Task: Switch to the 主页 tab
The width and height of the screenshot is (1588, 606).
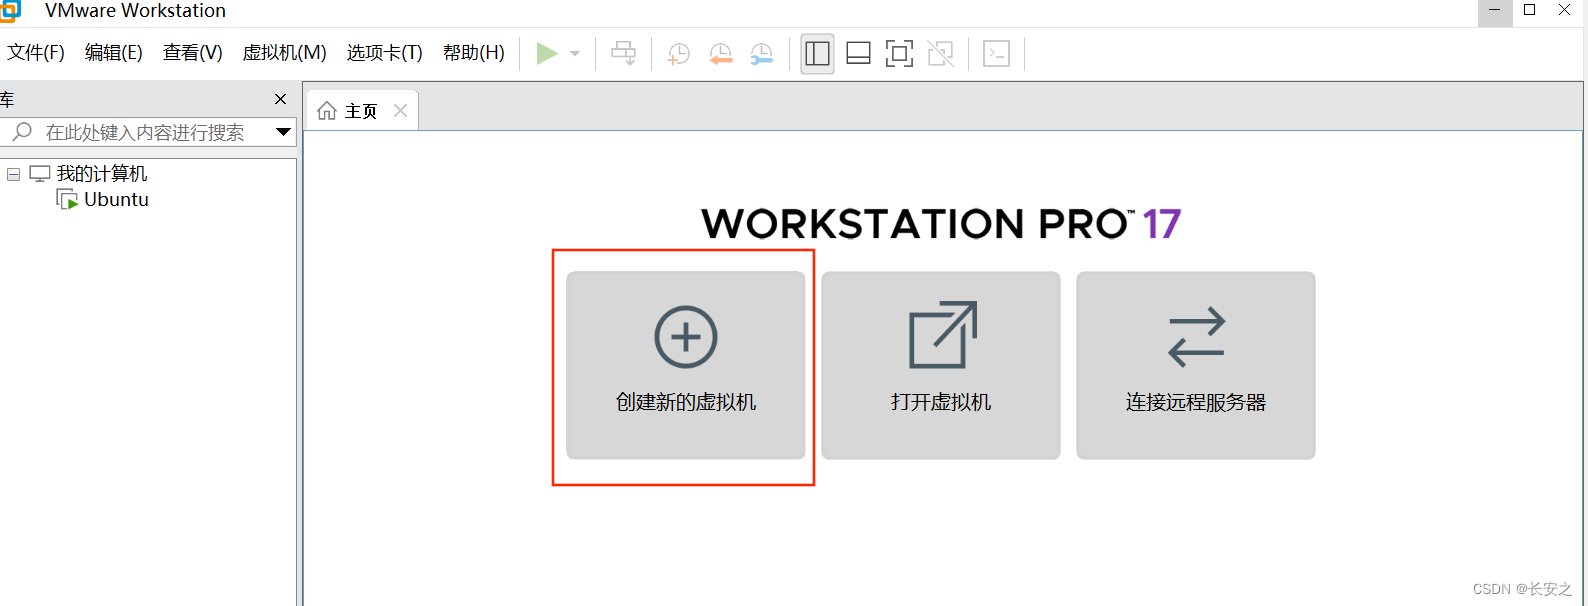Action: click(361, 111)
